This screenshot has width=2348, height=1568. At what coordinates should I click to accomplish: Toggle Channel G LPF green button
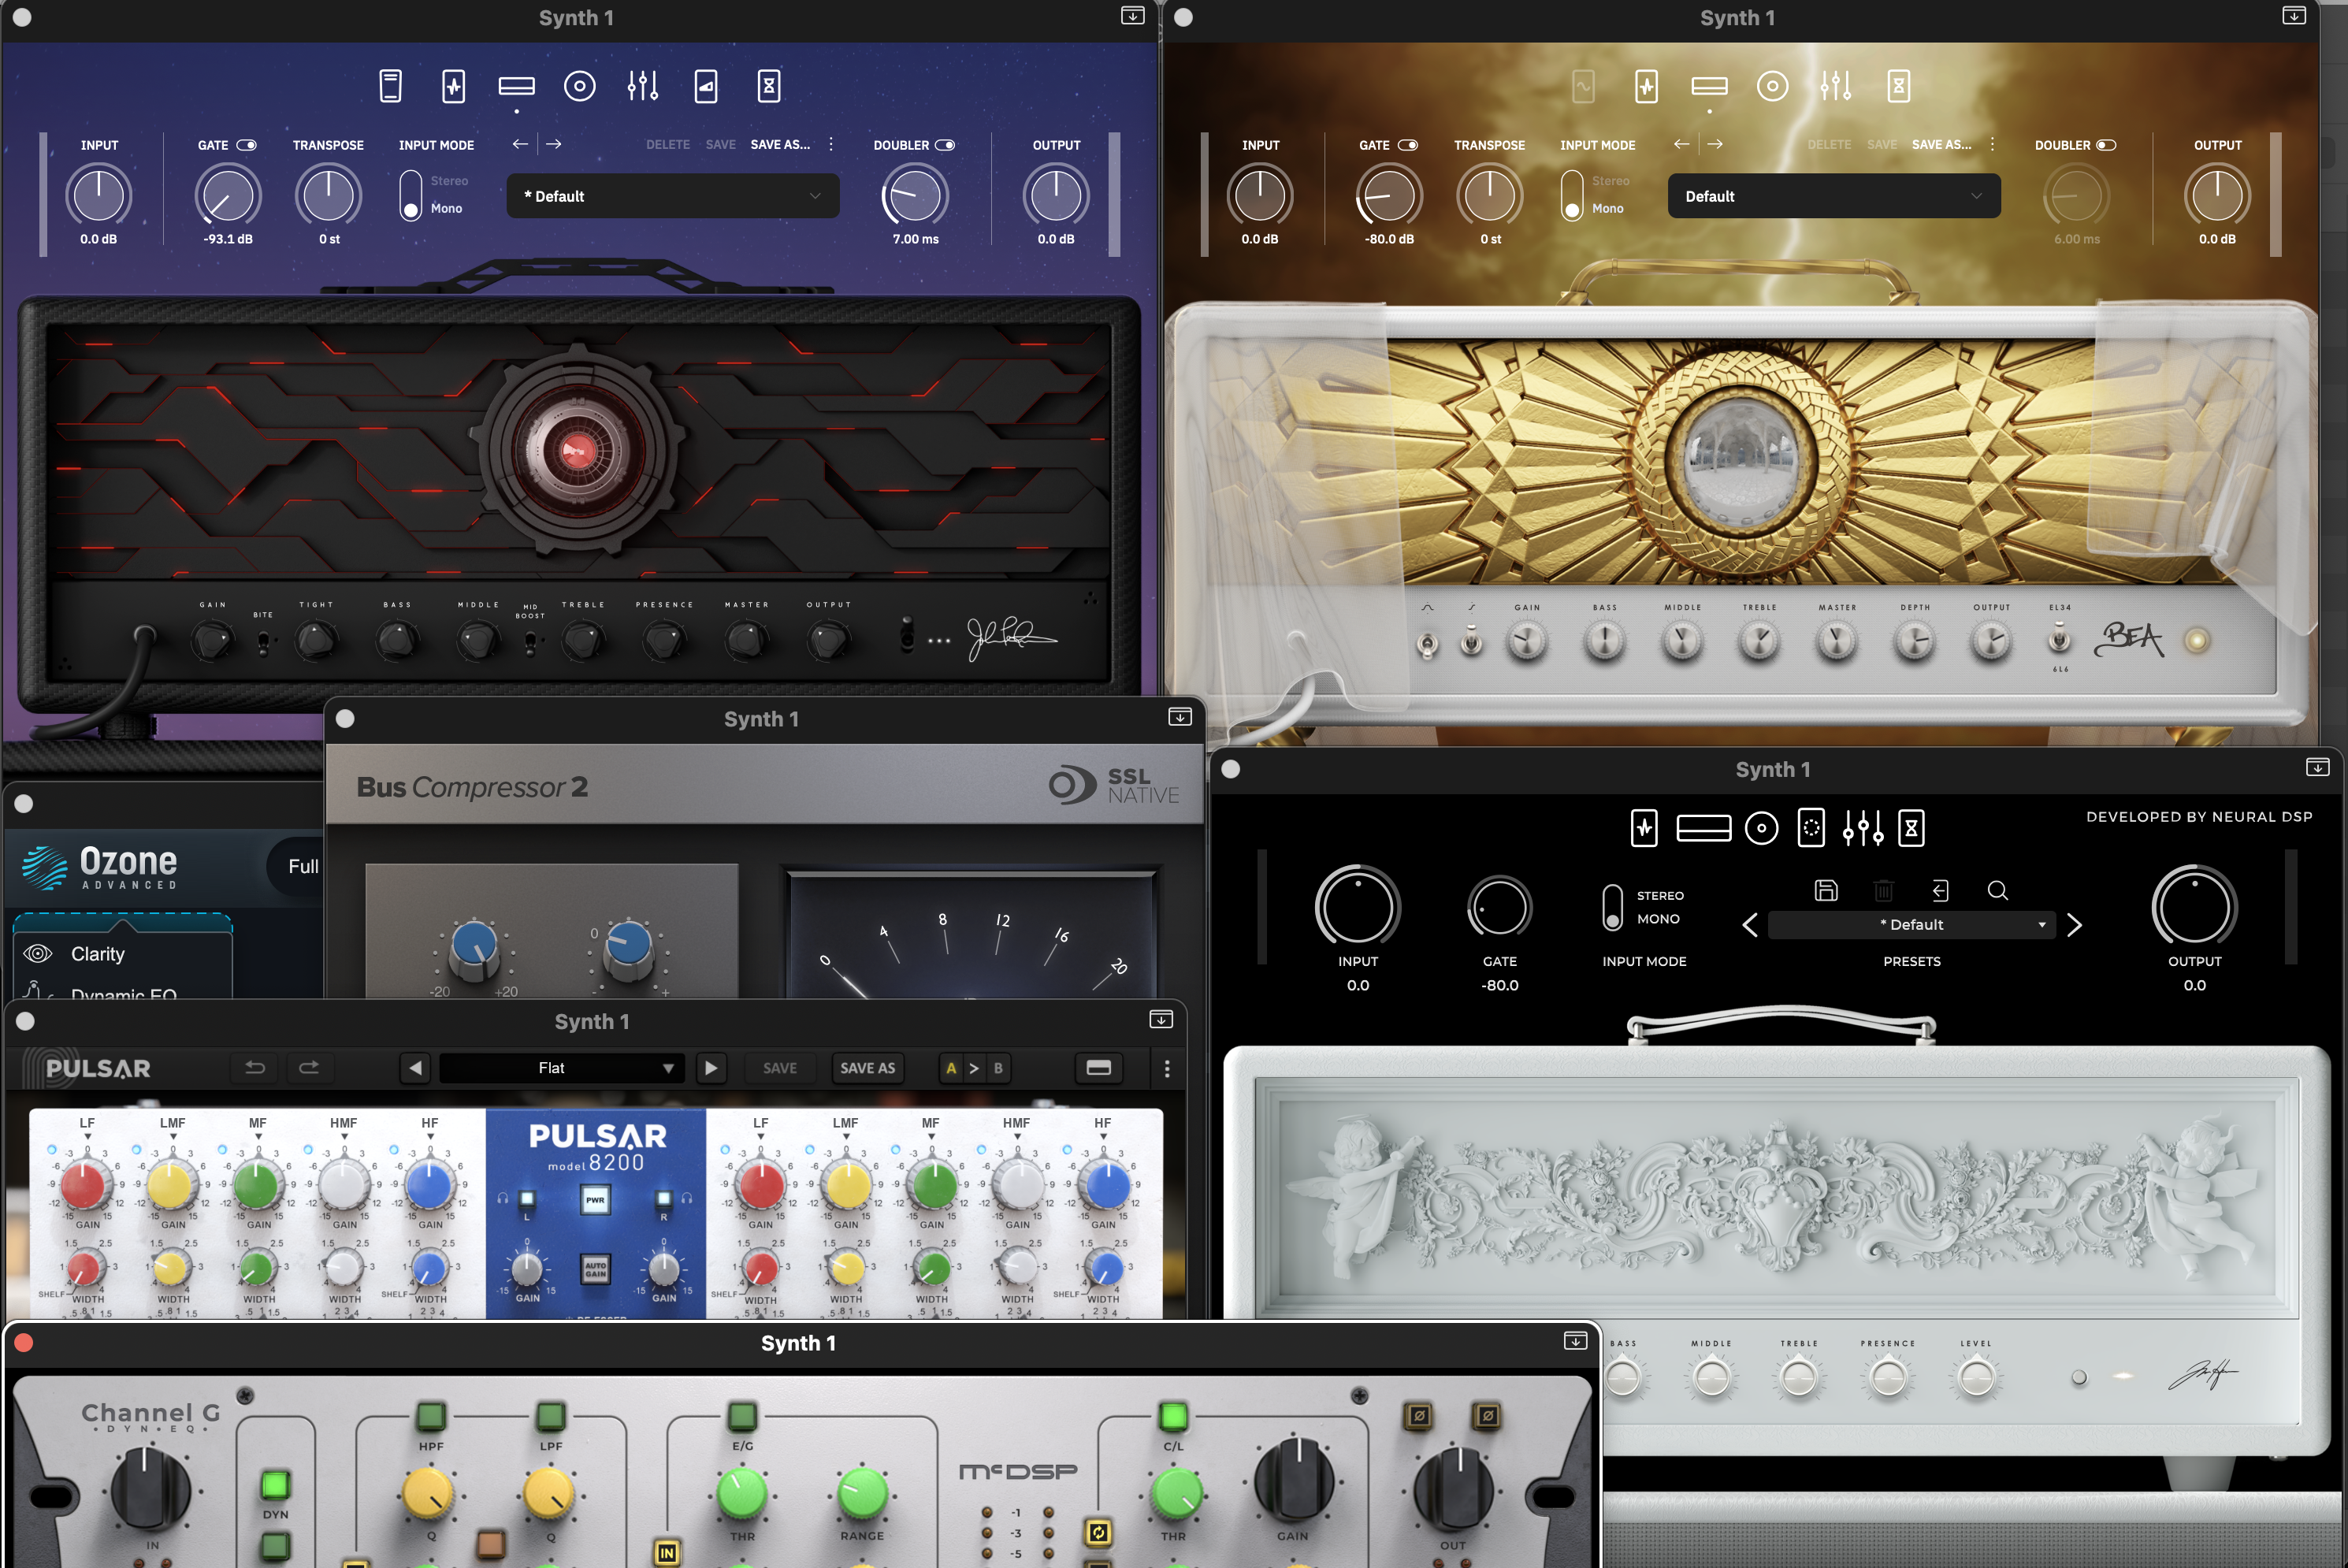click(551, 1416)
